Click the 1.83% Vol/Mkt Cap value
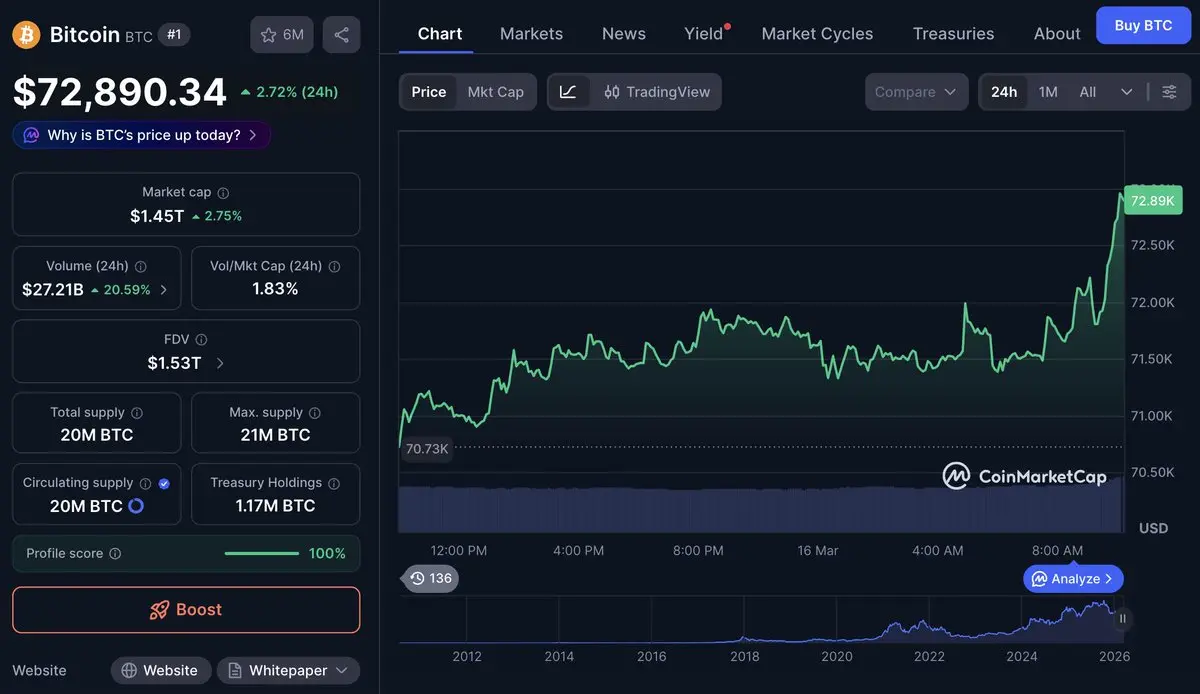Screen dimensions: 1200x694 (x=275, y=289)
